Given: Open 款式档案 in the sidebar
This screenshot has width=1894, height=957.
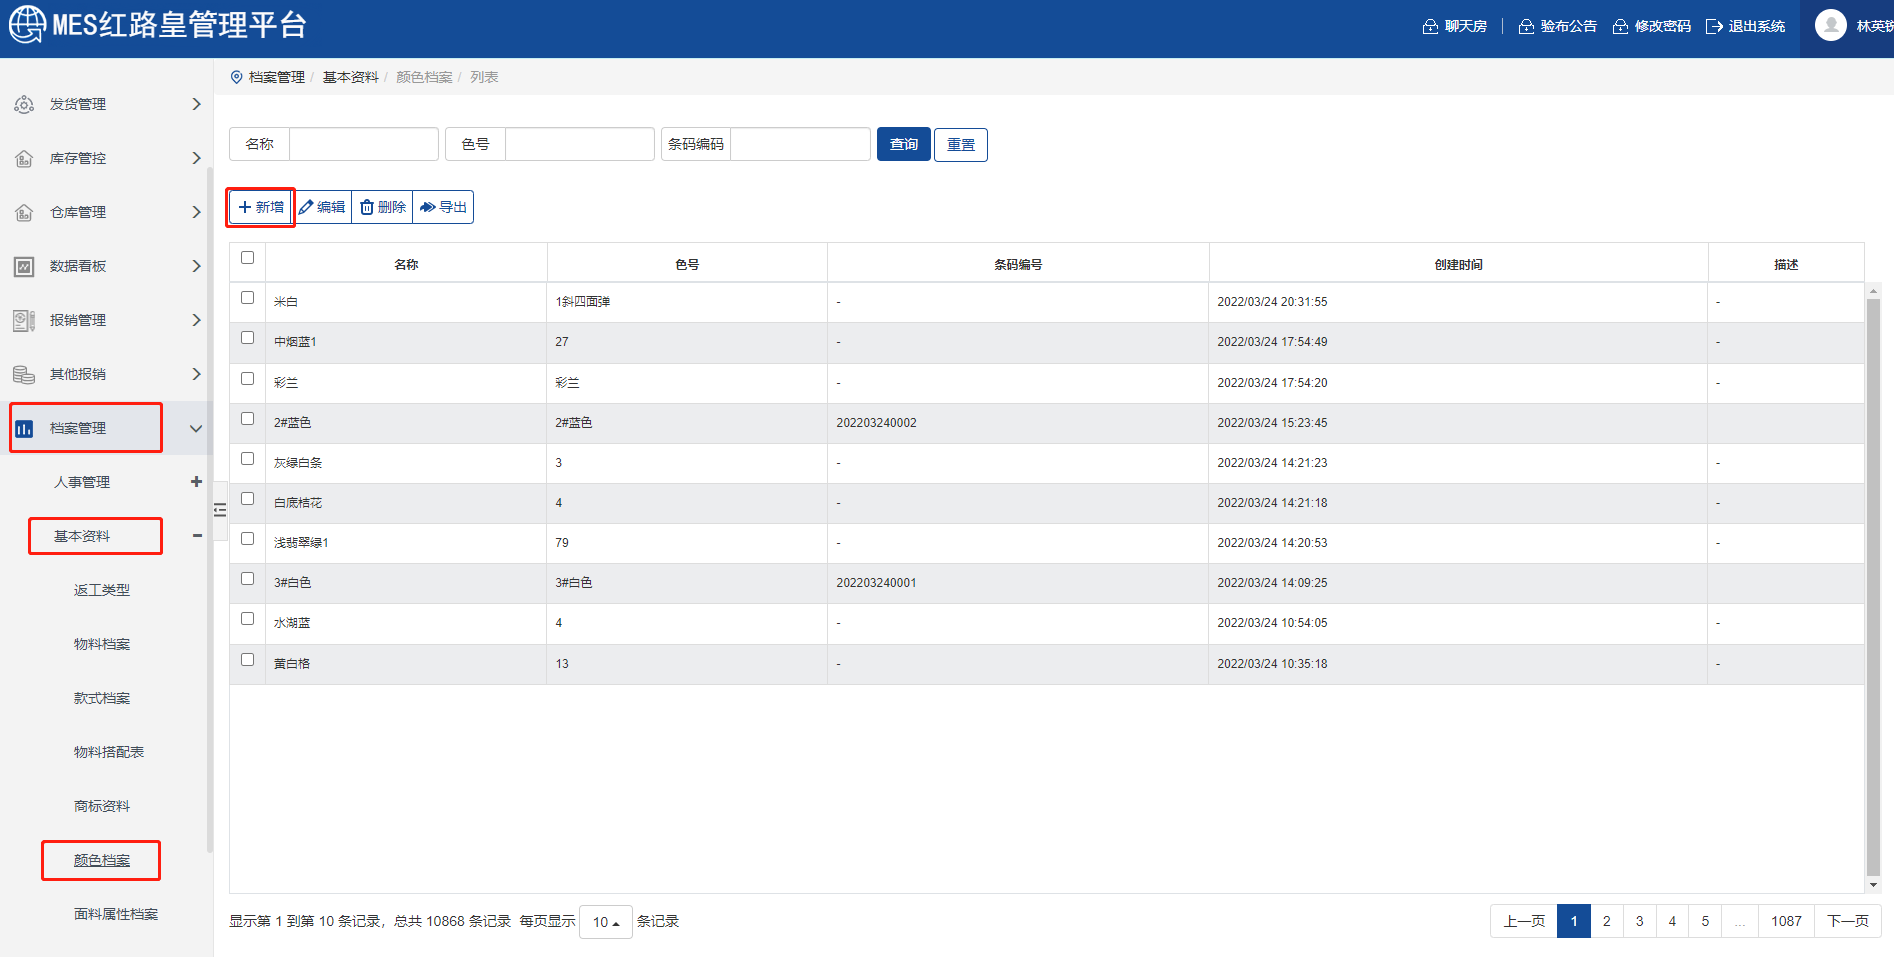Looking at the screenshot, I should point(102,698).
